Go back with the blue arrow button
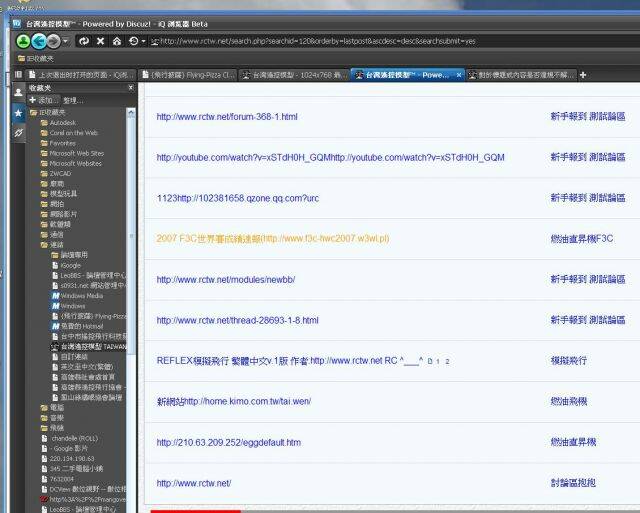Viewport: 640px width, 513px height. [x=39, y=41]
